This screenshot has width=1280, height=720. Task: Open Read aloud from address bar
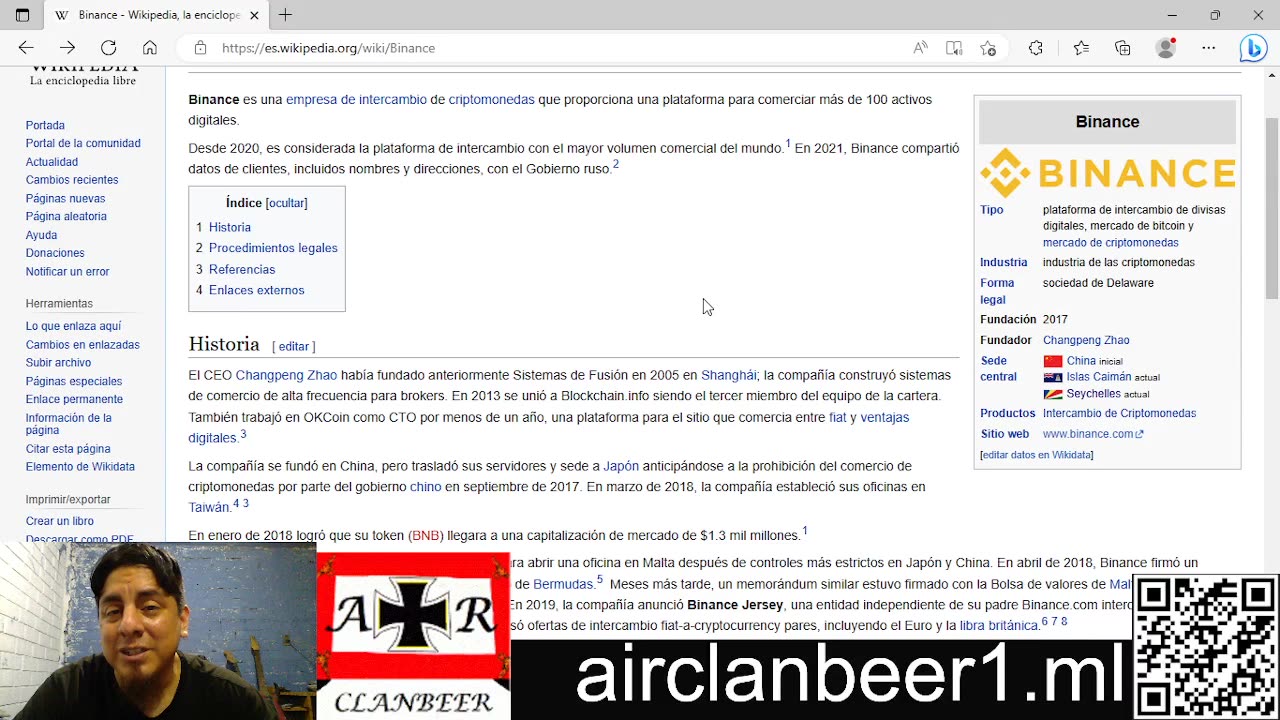[920, 48]
